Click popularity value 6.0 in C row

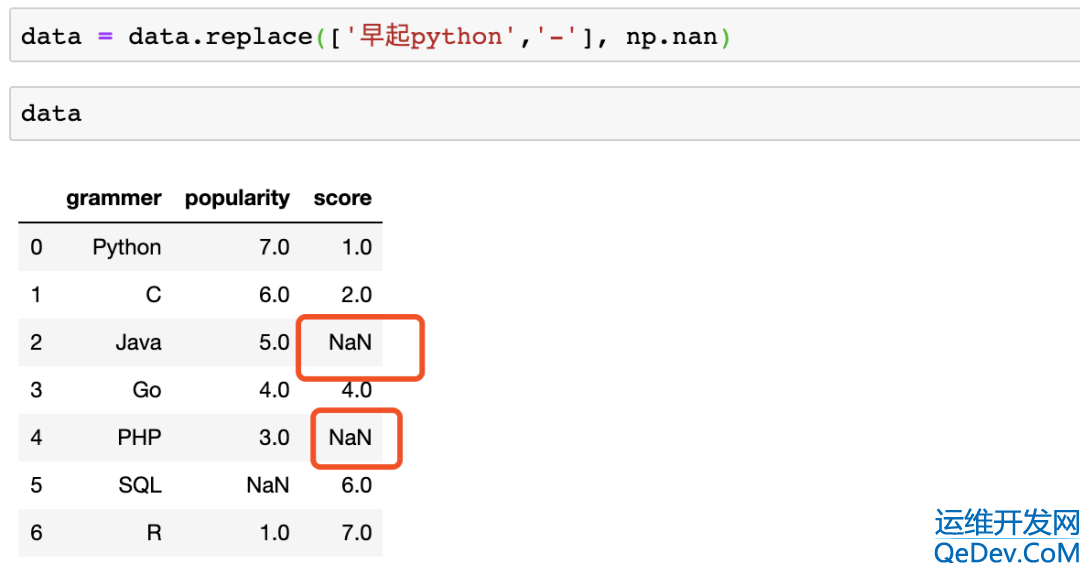click(x=274, y=295)
